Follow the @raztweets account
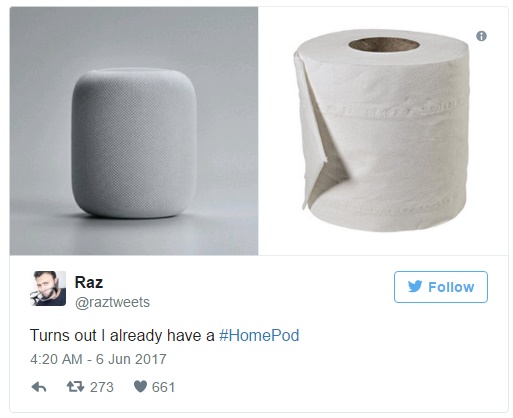Screen dimensions: 513x418 pos(441,287)
